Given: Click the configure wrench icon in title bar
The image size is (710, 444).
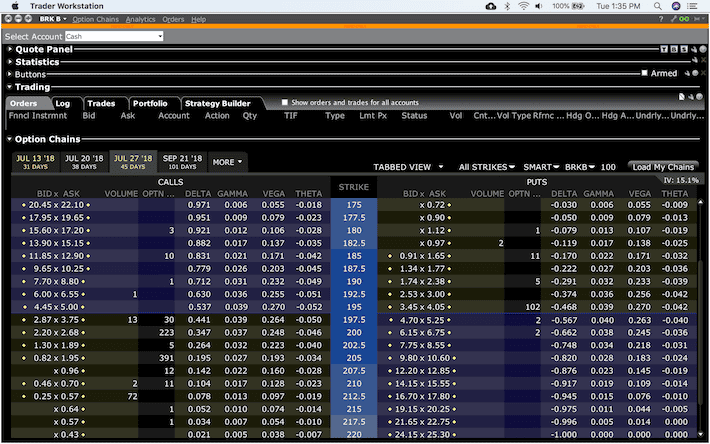Looking at the screenshot, I should pyautogui.click(x=672, y=19).
